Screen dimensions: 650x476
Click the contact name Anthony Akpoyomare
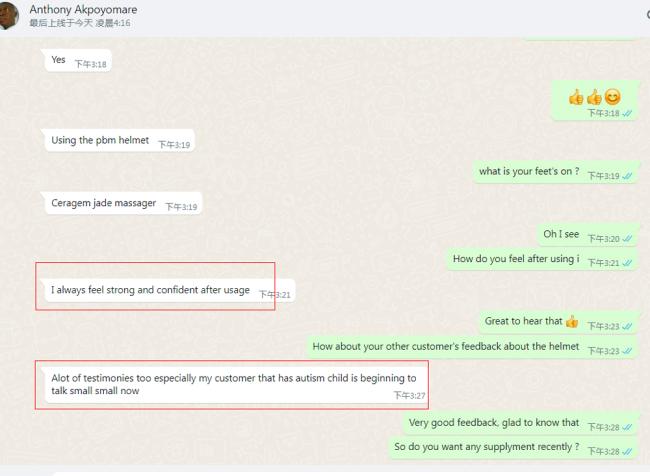tap(83, 9)
